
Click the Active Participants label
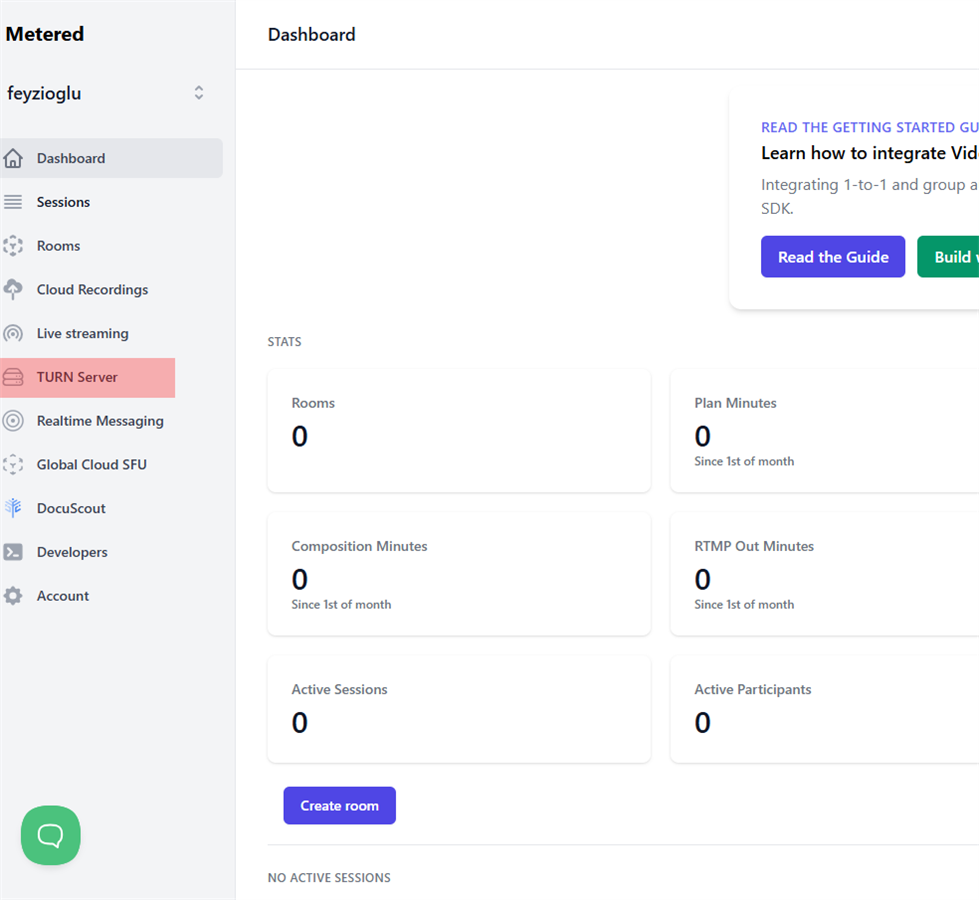click(x=752, y=689)
